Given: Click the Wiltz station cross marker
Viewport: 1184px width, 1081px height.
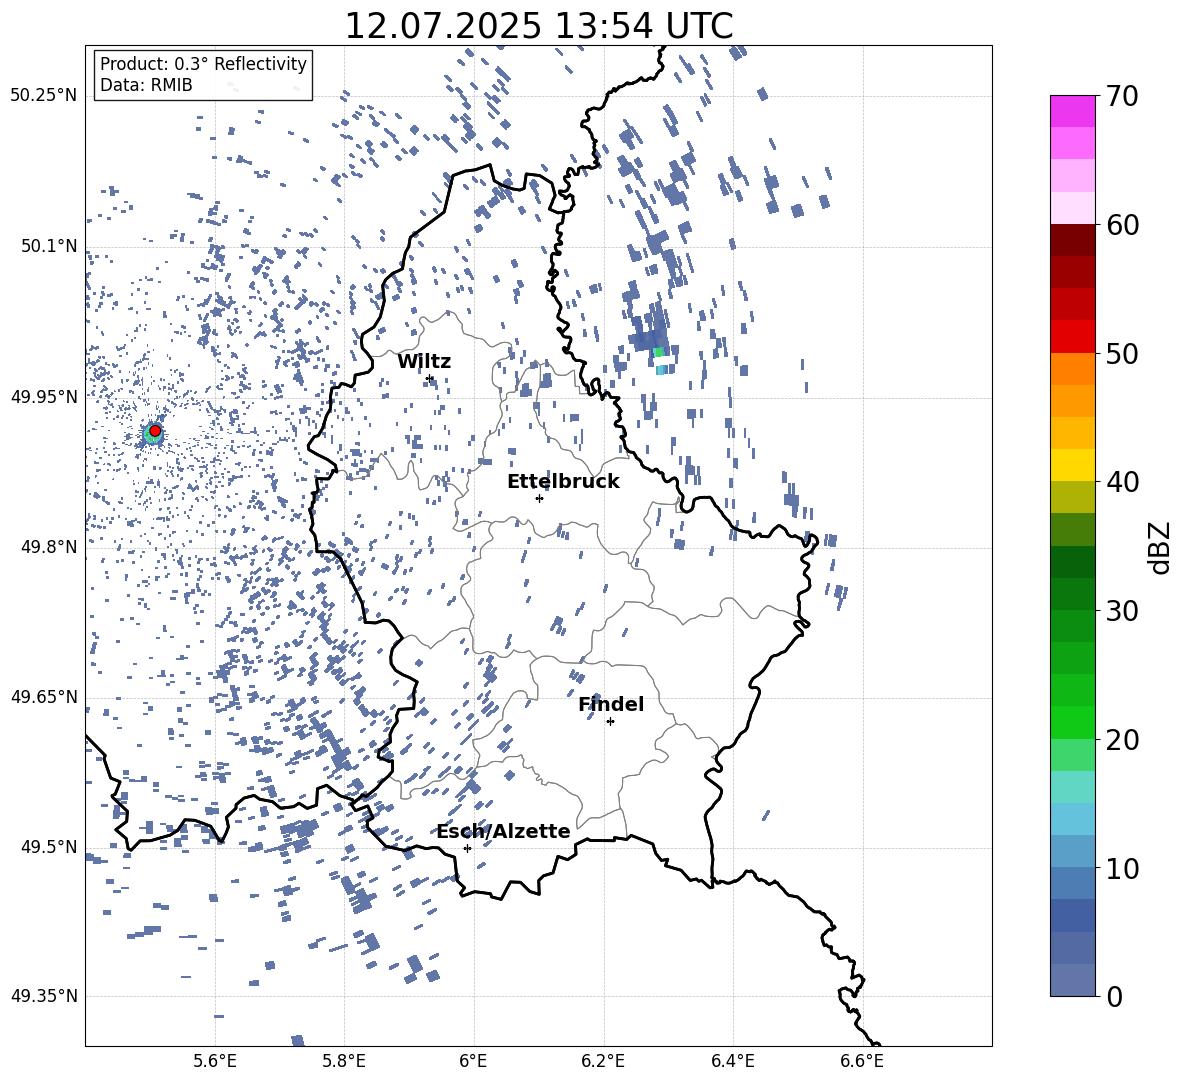Looking at the screenshot, I should coord(430,378).
